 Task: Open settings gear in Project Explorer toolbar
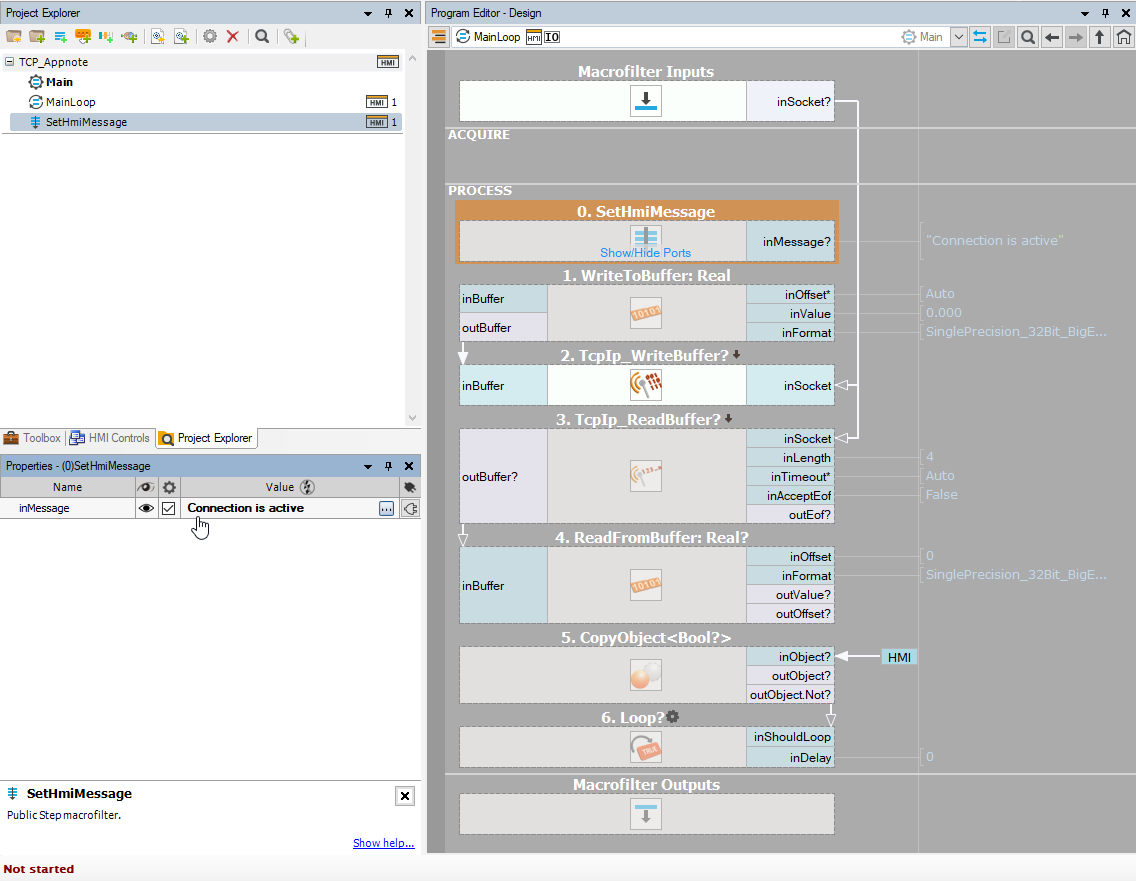point(210,36)
